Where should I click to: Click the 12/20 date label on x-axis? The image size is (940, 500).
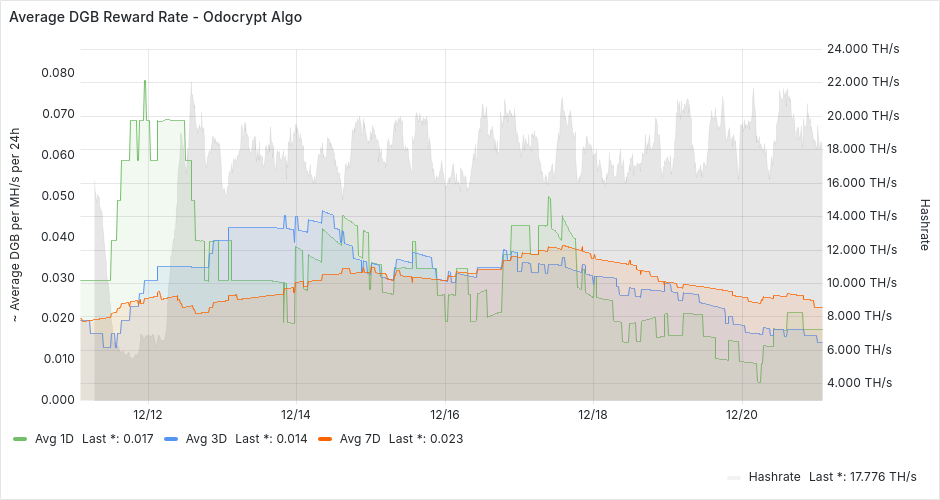tap(741, 413)
